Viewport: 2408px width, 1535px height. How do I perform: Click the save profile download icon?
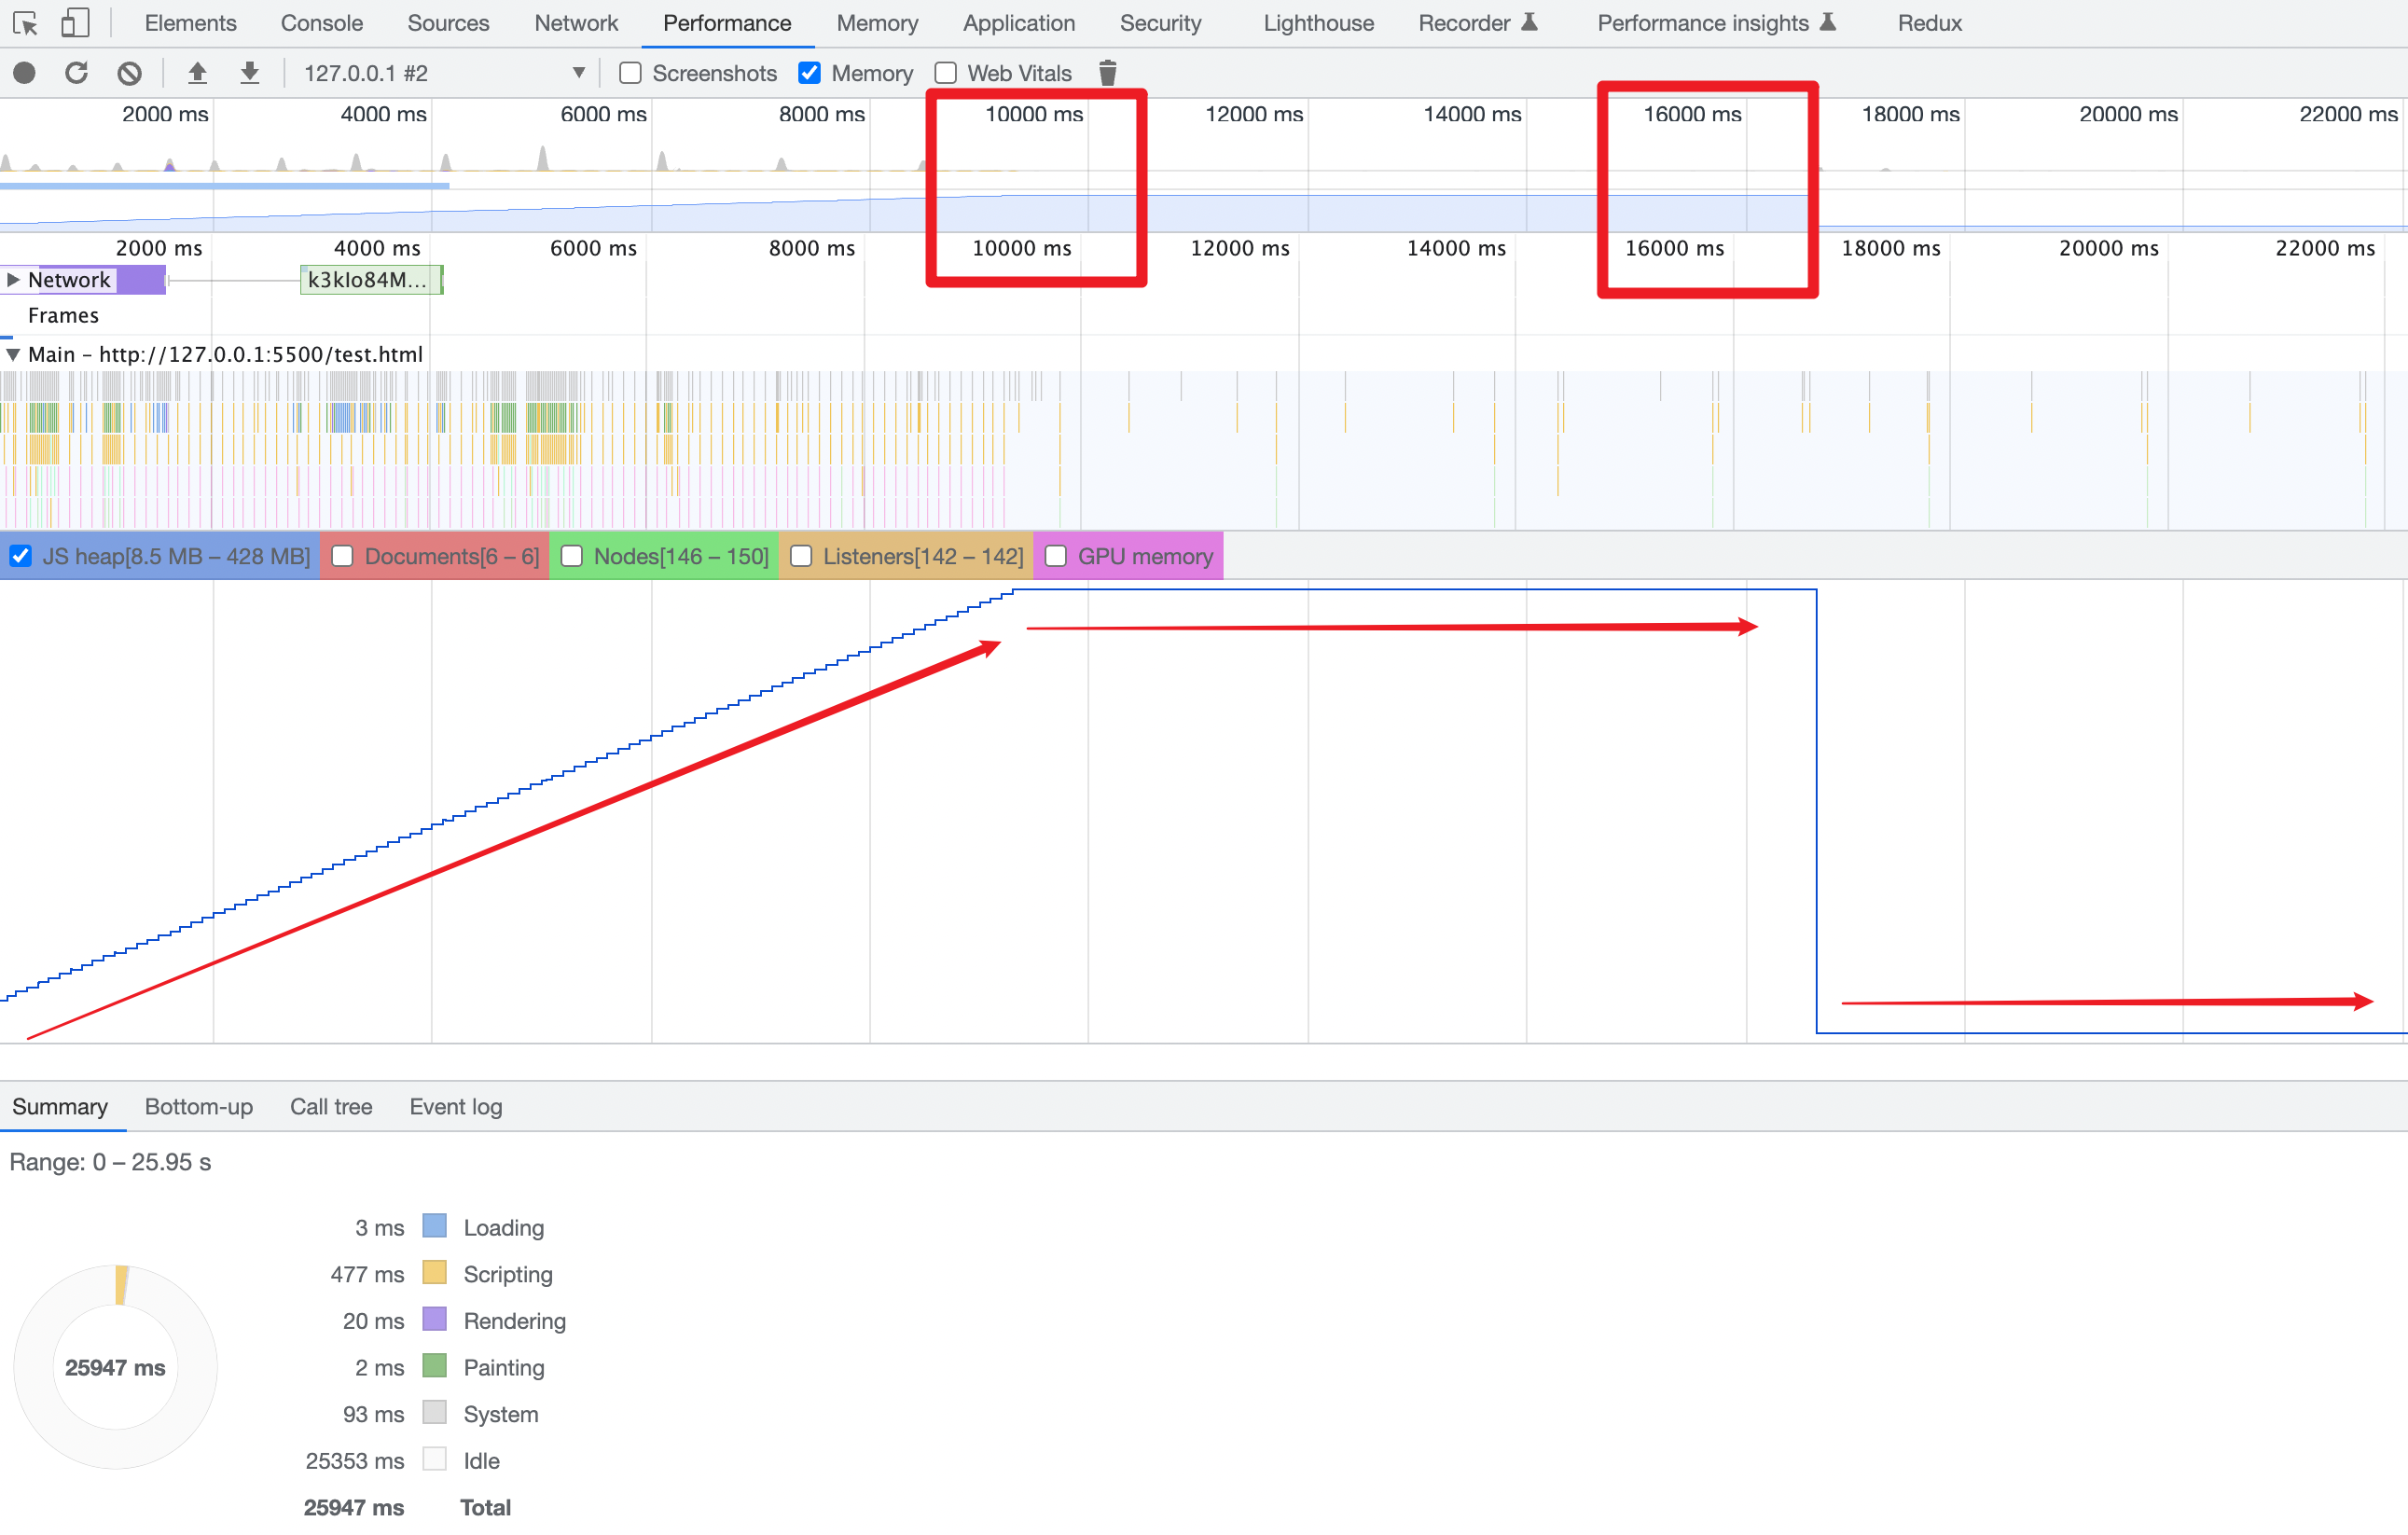[250, 73]
